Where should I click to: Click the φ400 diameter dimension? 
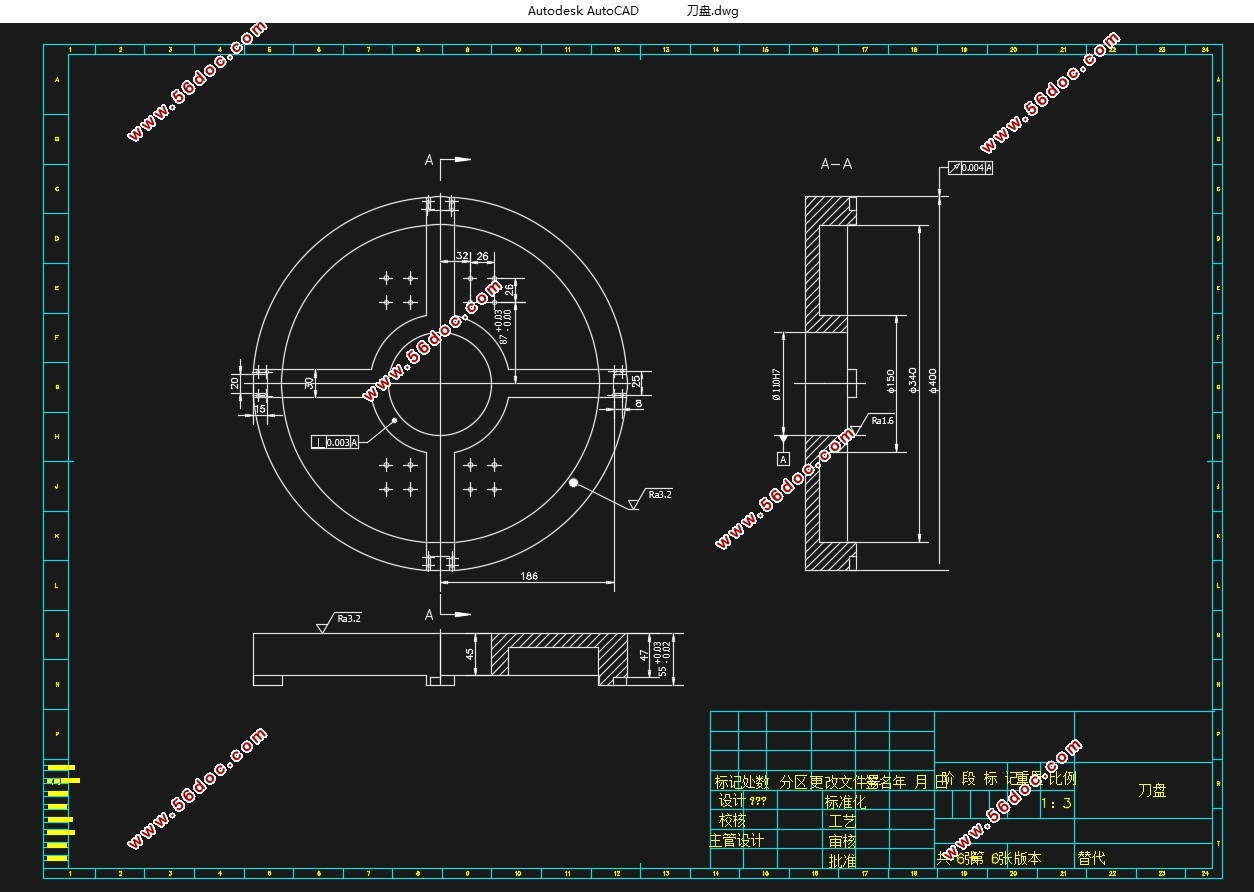pos(933,380)
